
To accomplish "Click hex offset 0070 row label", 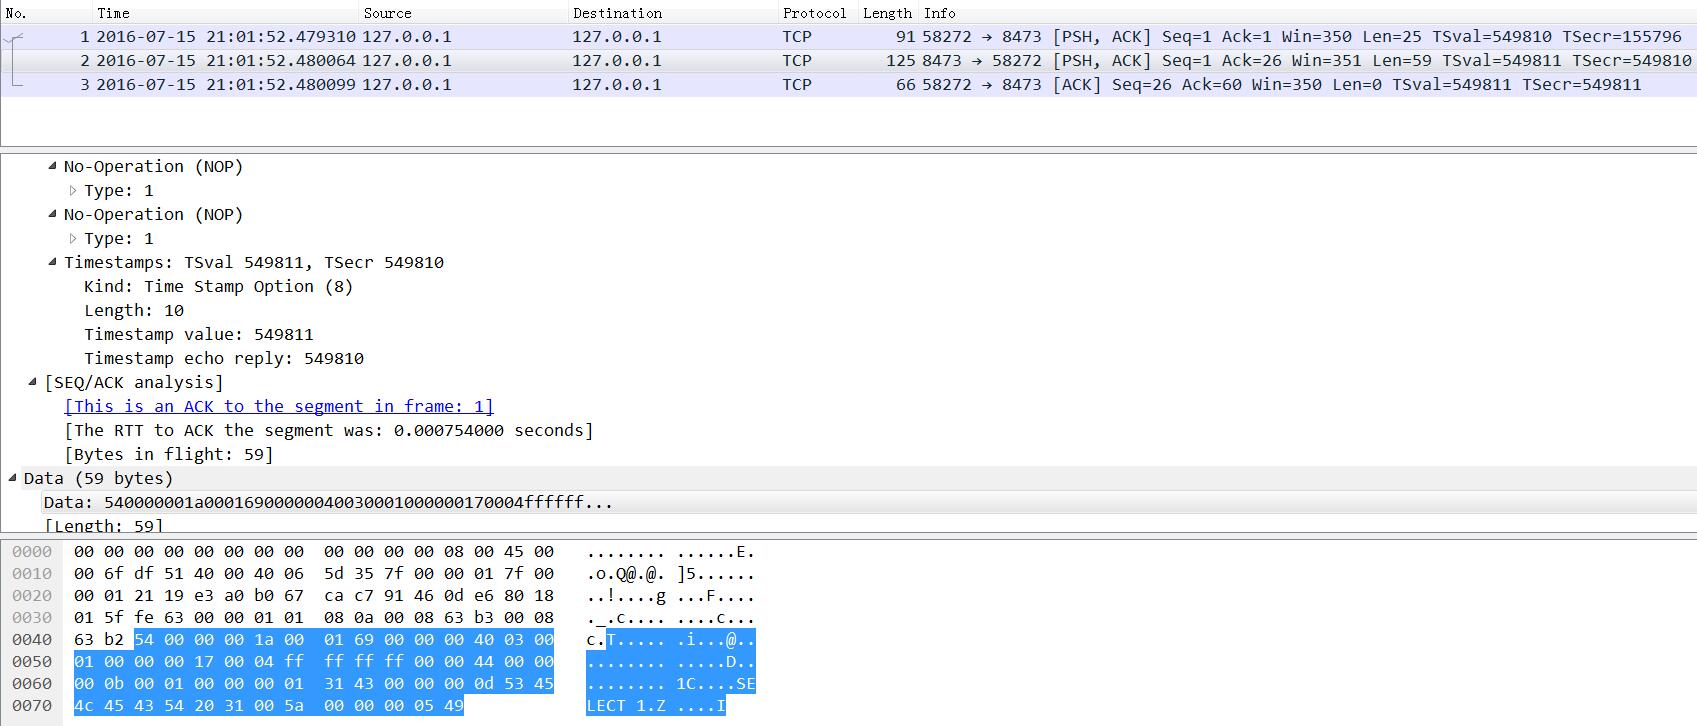I will coord(32,706).
